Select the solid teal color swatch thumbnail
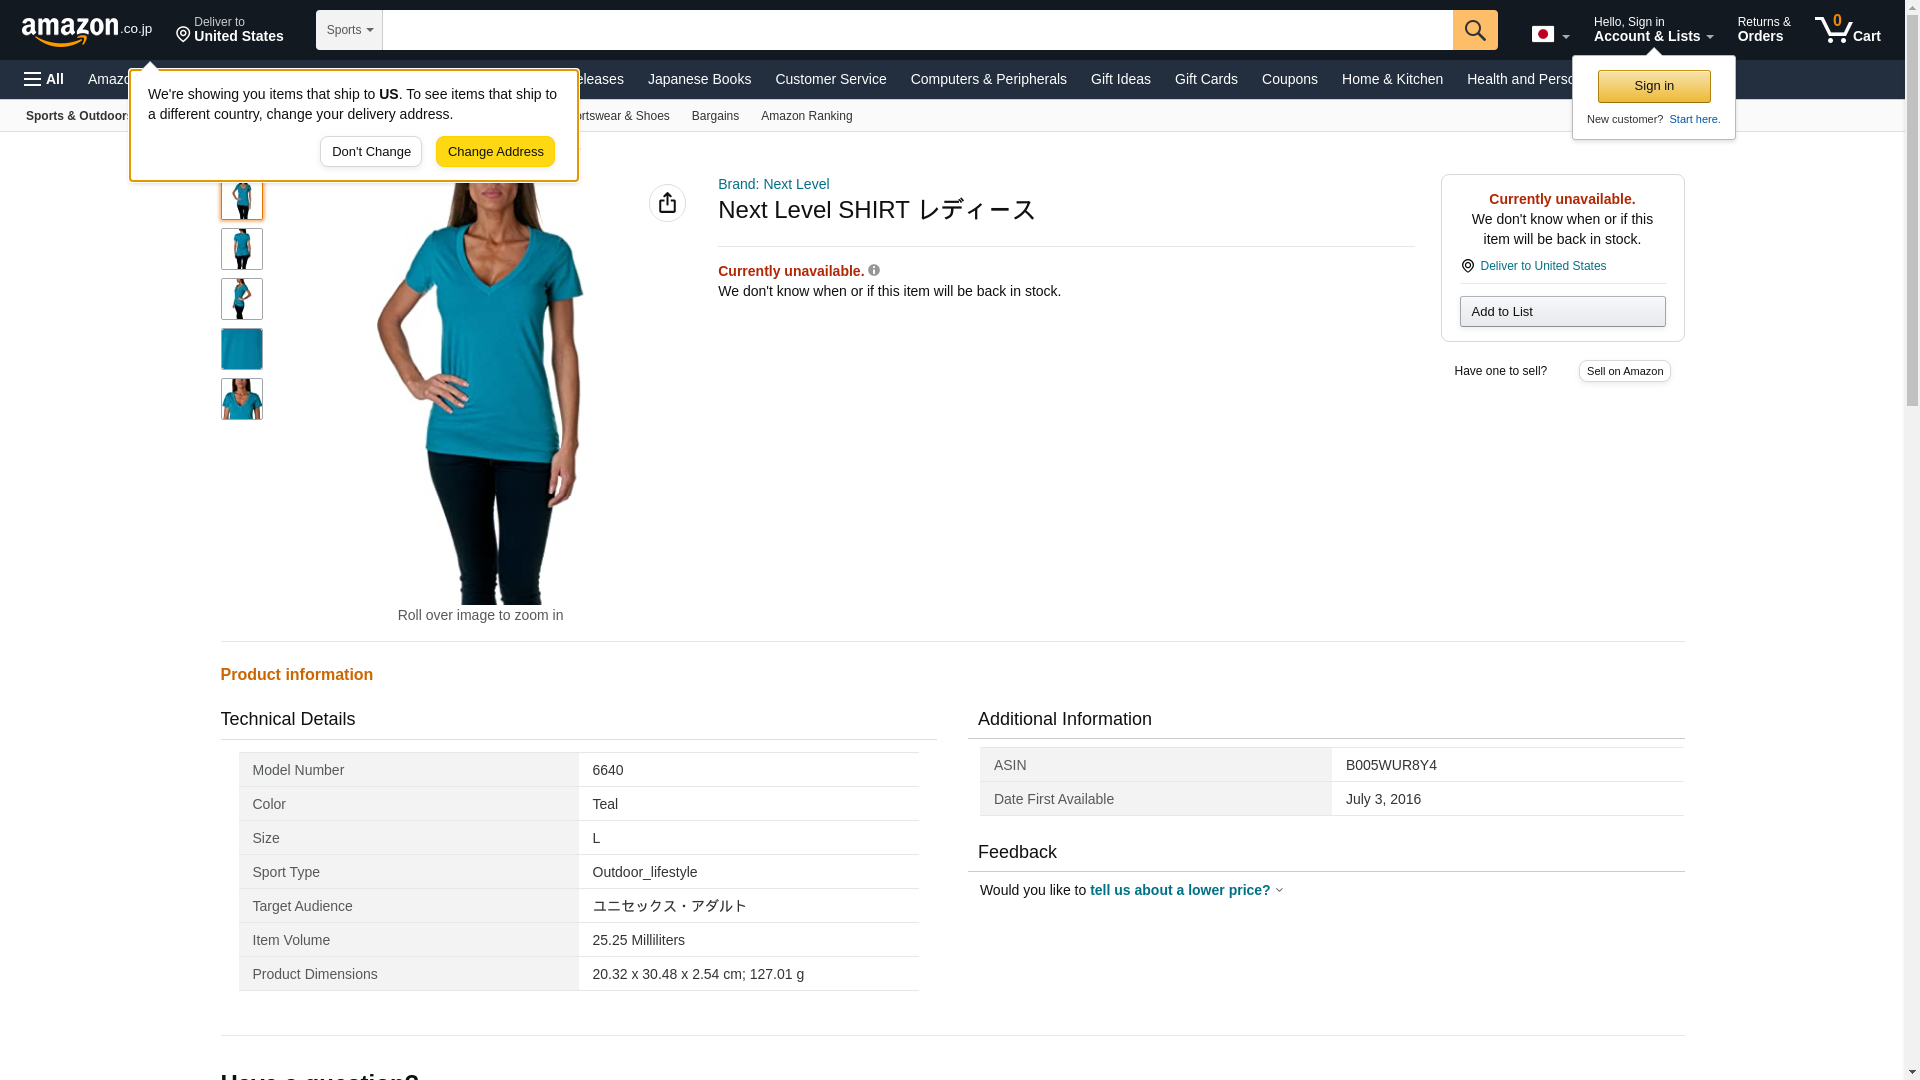The image size is (1920, 1080). [x=241, y=349]
